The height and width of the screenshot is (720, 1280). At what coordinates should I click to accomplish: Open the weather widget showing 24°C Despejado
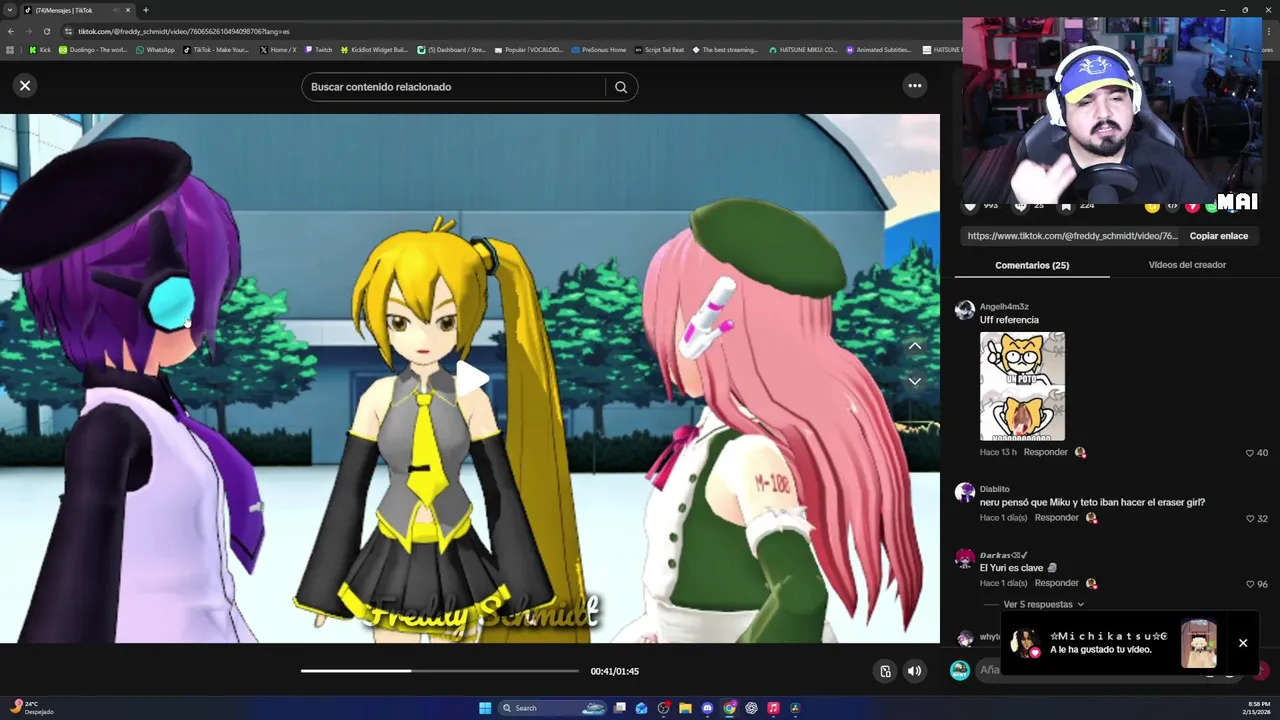30,708
